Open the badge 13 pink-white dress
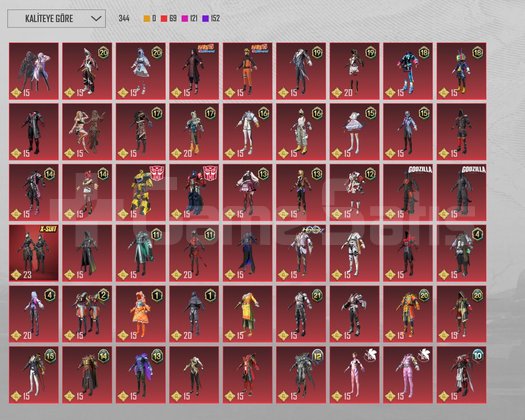525x420 pixels. coord(247,192)
